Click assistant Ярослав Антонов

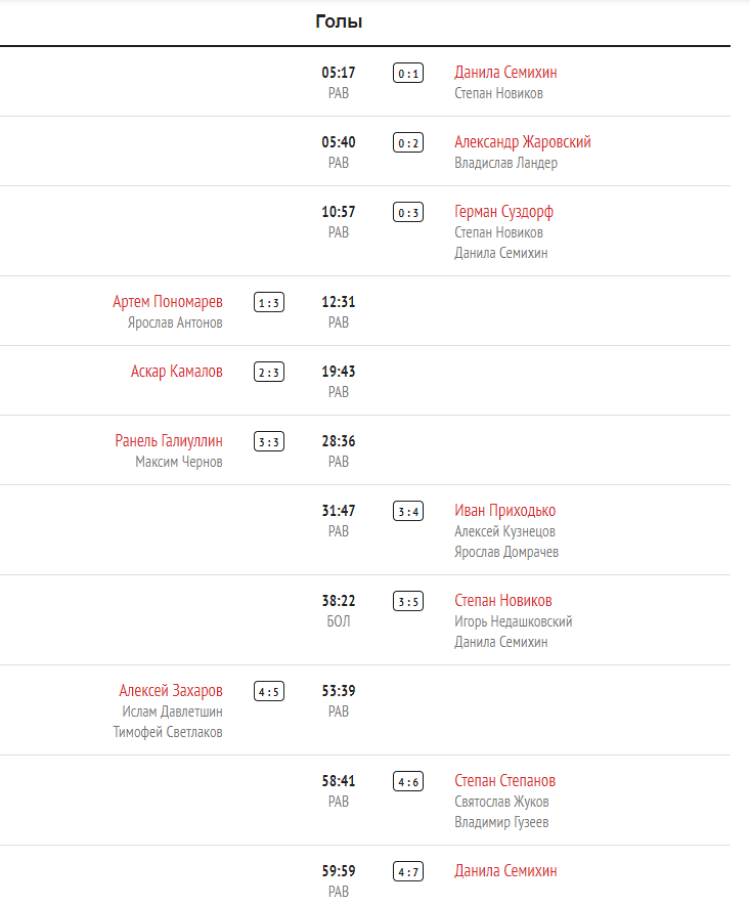tap(175, 323)
